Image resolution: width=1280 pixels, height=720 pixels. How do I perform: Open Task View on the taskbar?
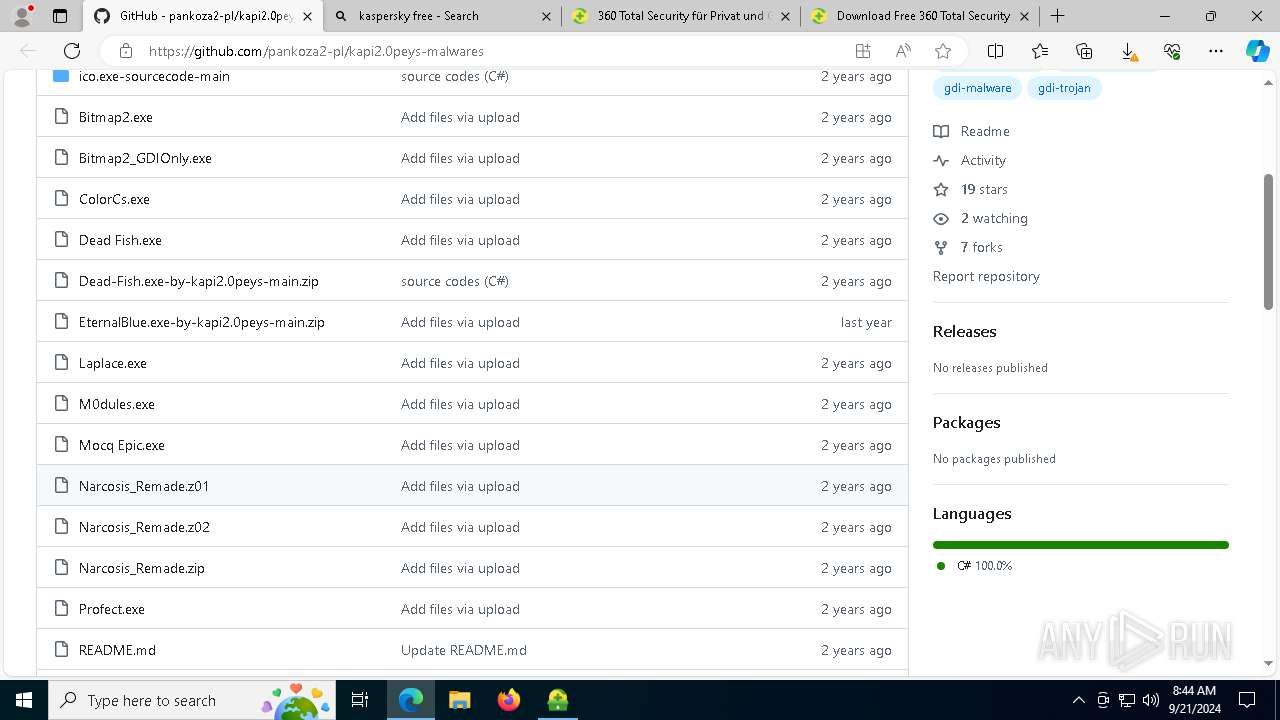coord(360,700)
